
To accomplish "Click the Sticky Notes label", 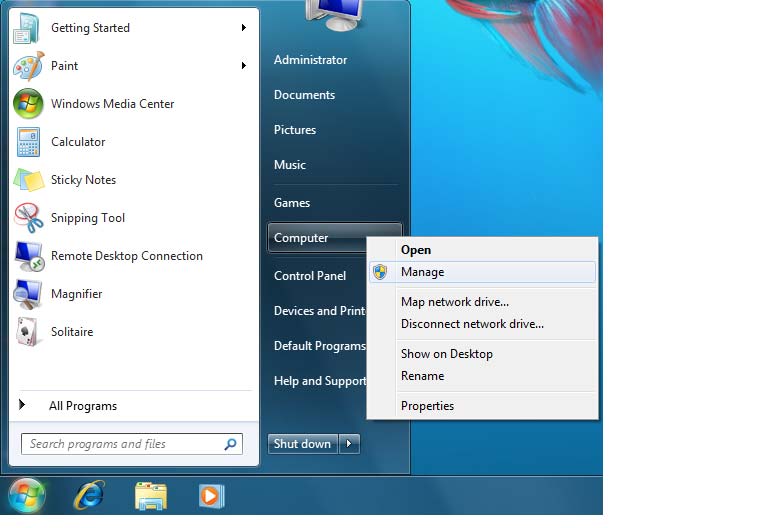I will 84,180.
